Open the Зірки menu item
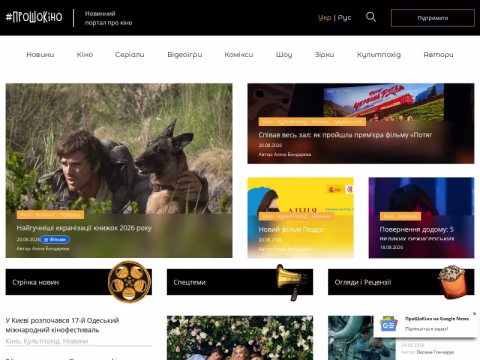 pyautogui.click(x=324, y=55)
